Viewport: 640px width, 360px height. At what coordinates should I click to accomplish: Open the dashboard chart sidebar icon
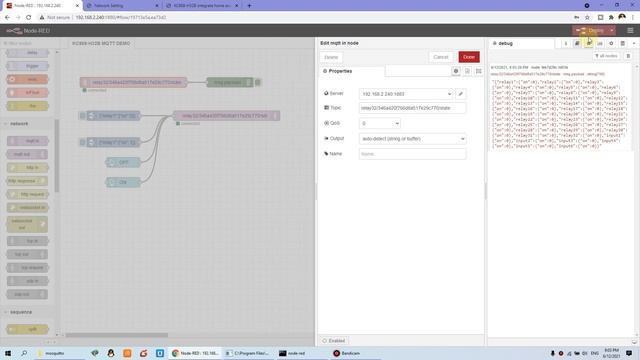tap(600, 43)
